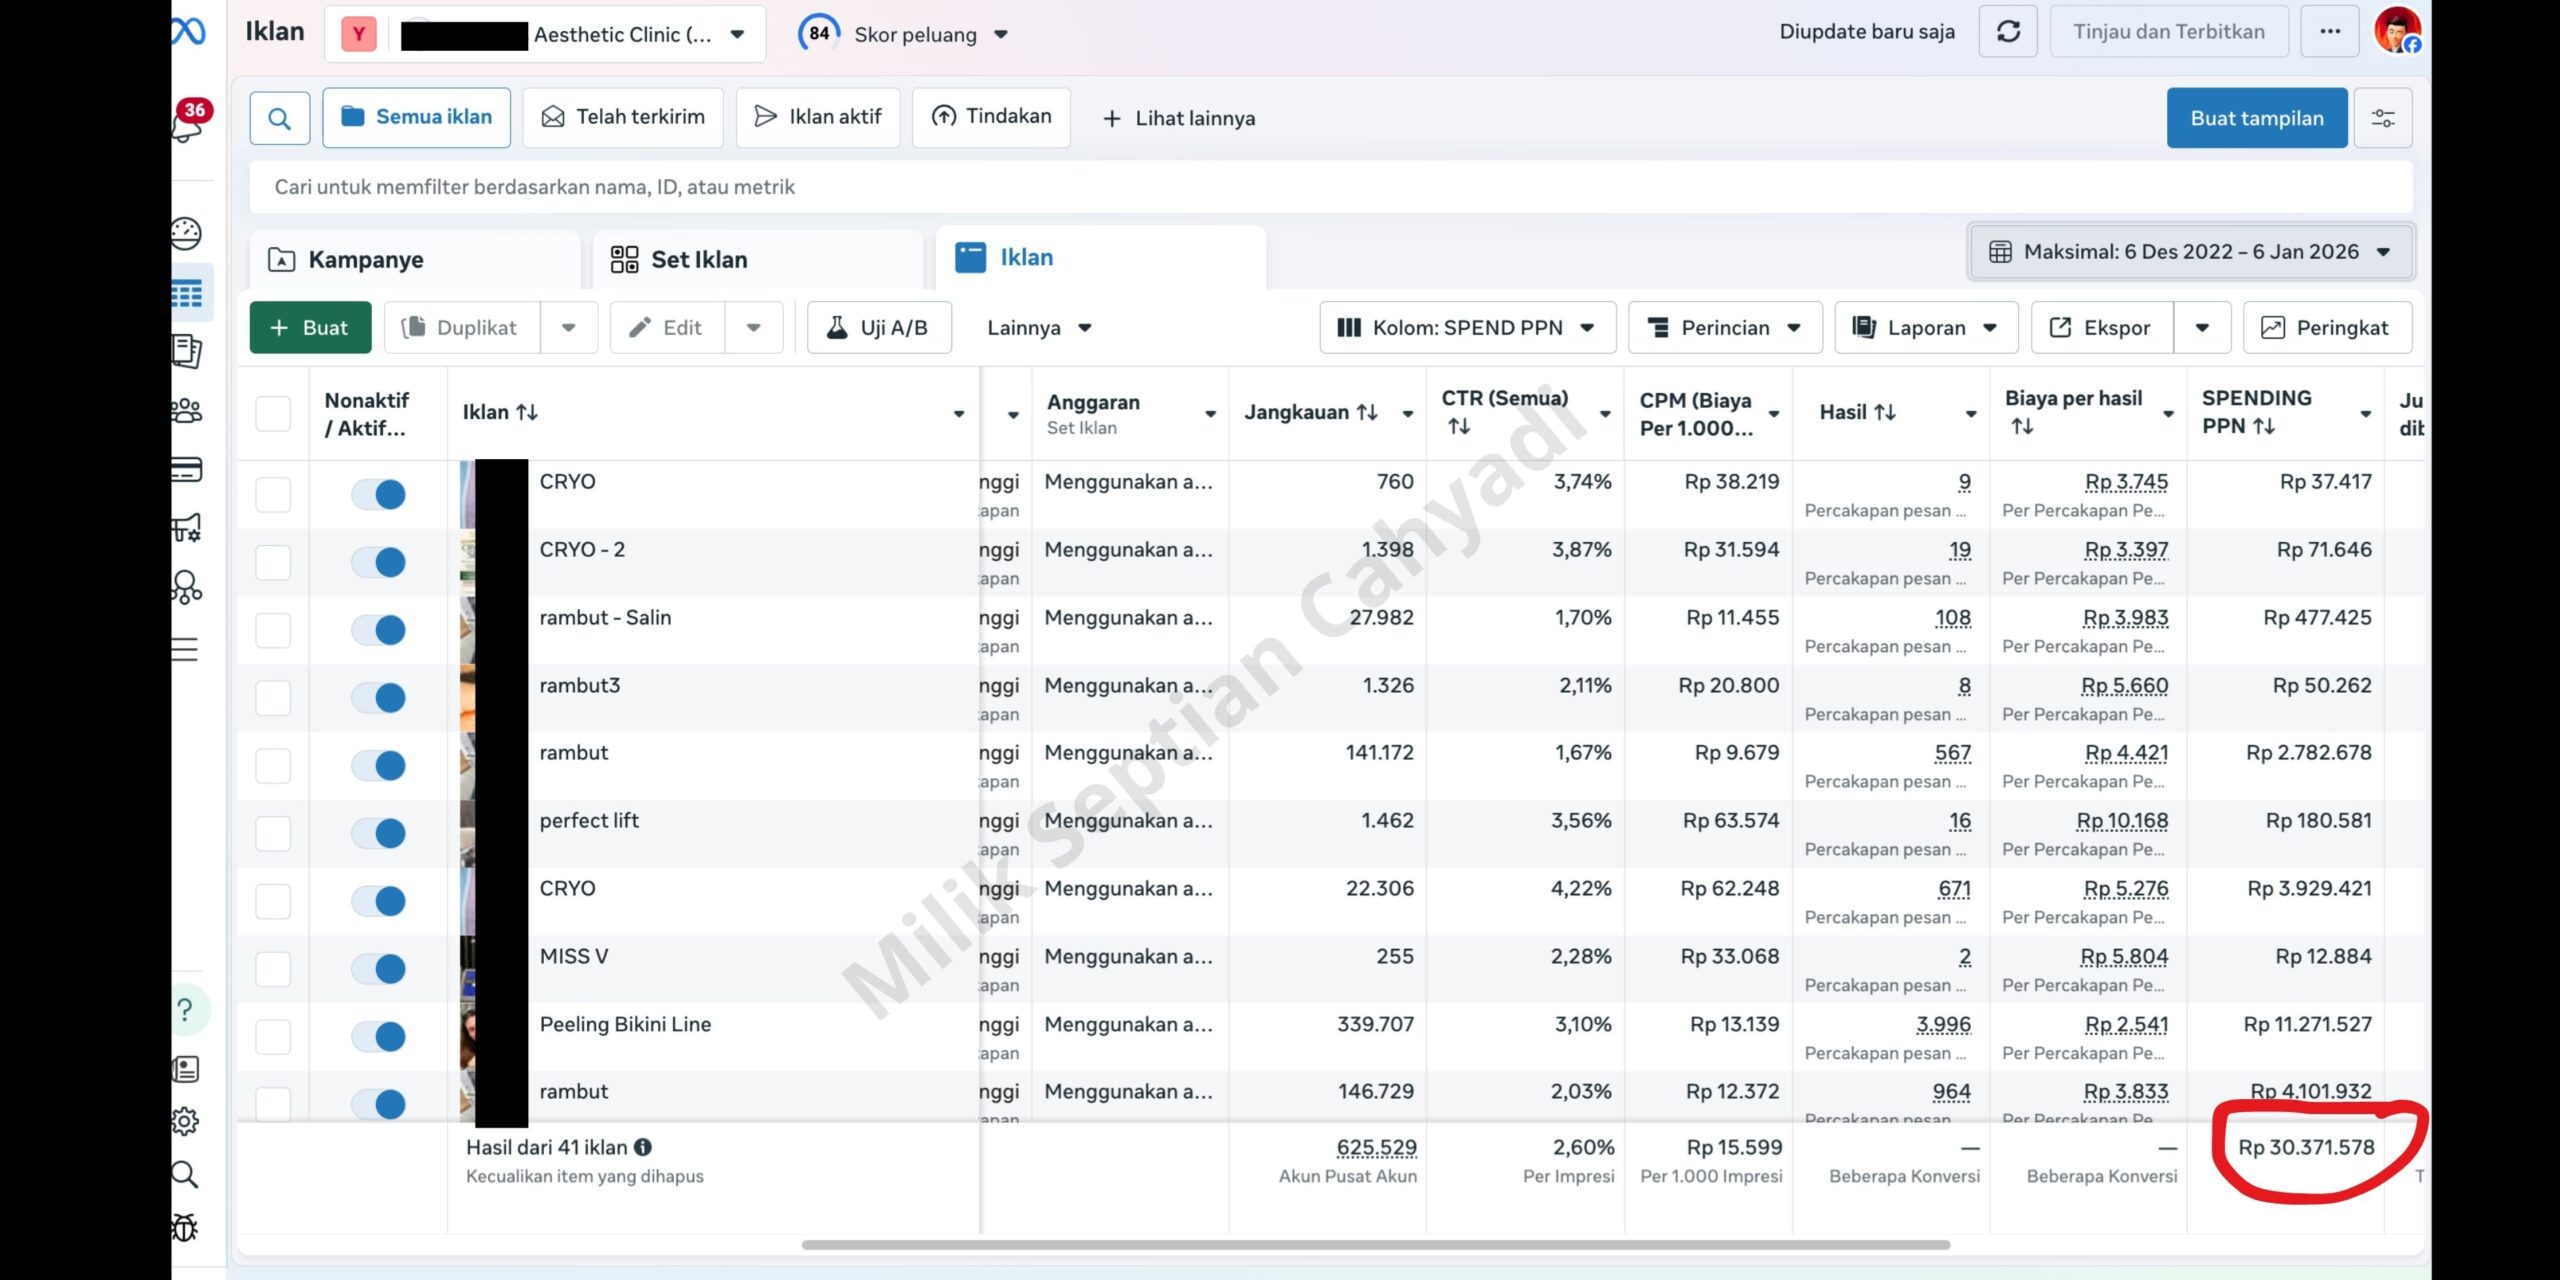Click the help question mark icon
Image resolution: width=2560 pixels, height=1280 pixels.
[186, 1009]
